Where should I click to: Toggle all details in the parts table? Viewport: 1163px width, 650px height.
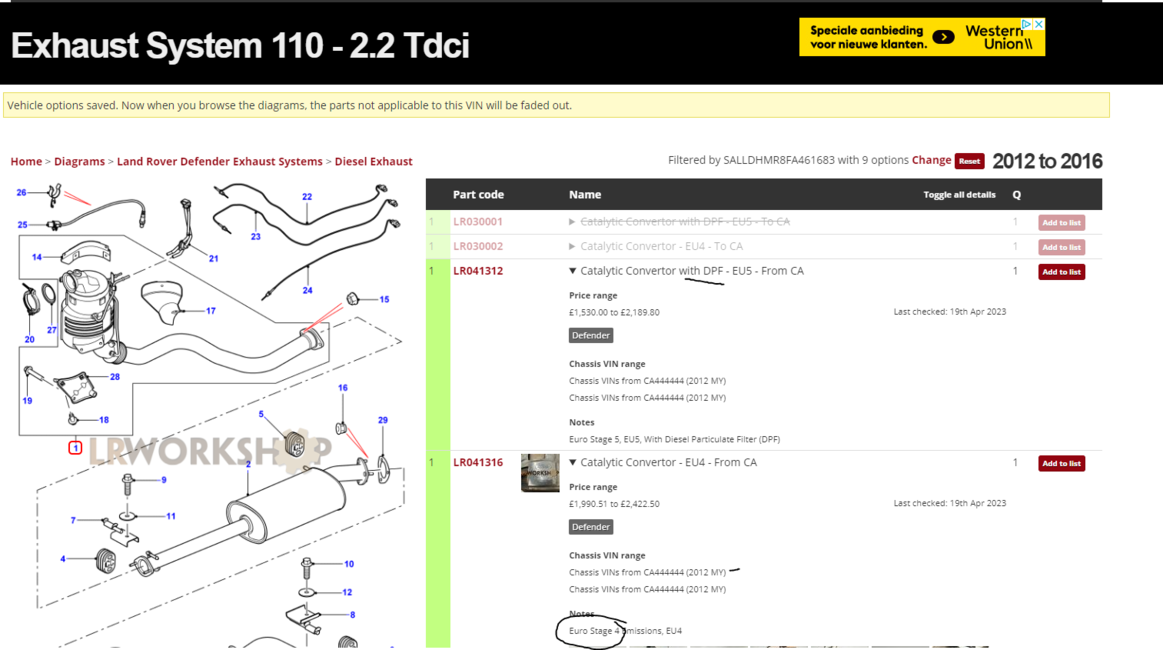pyautogui.click(x=959, y=195)
